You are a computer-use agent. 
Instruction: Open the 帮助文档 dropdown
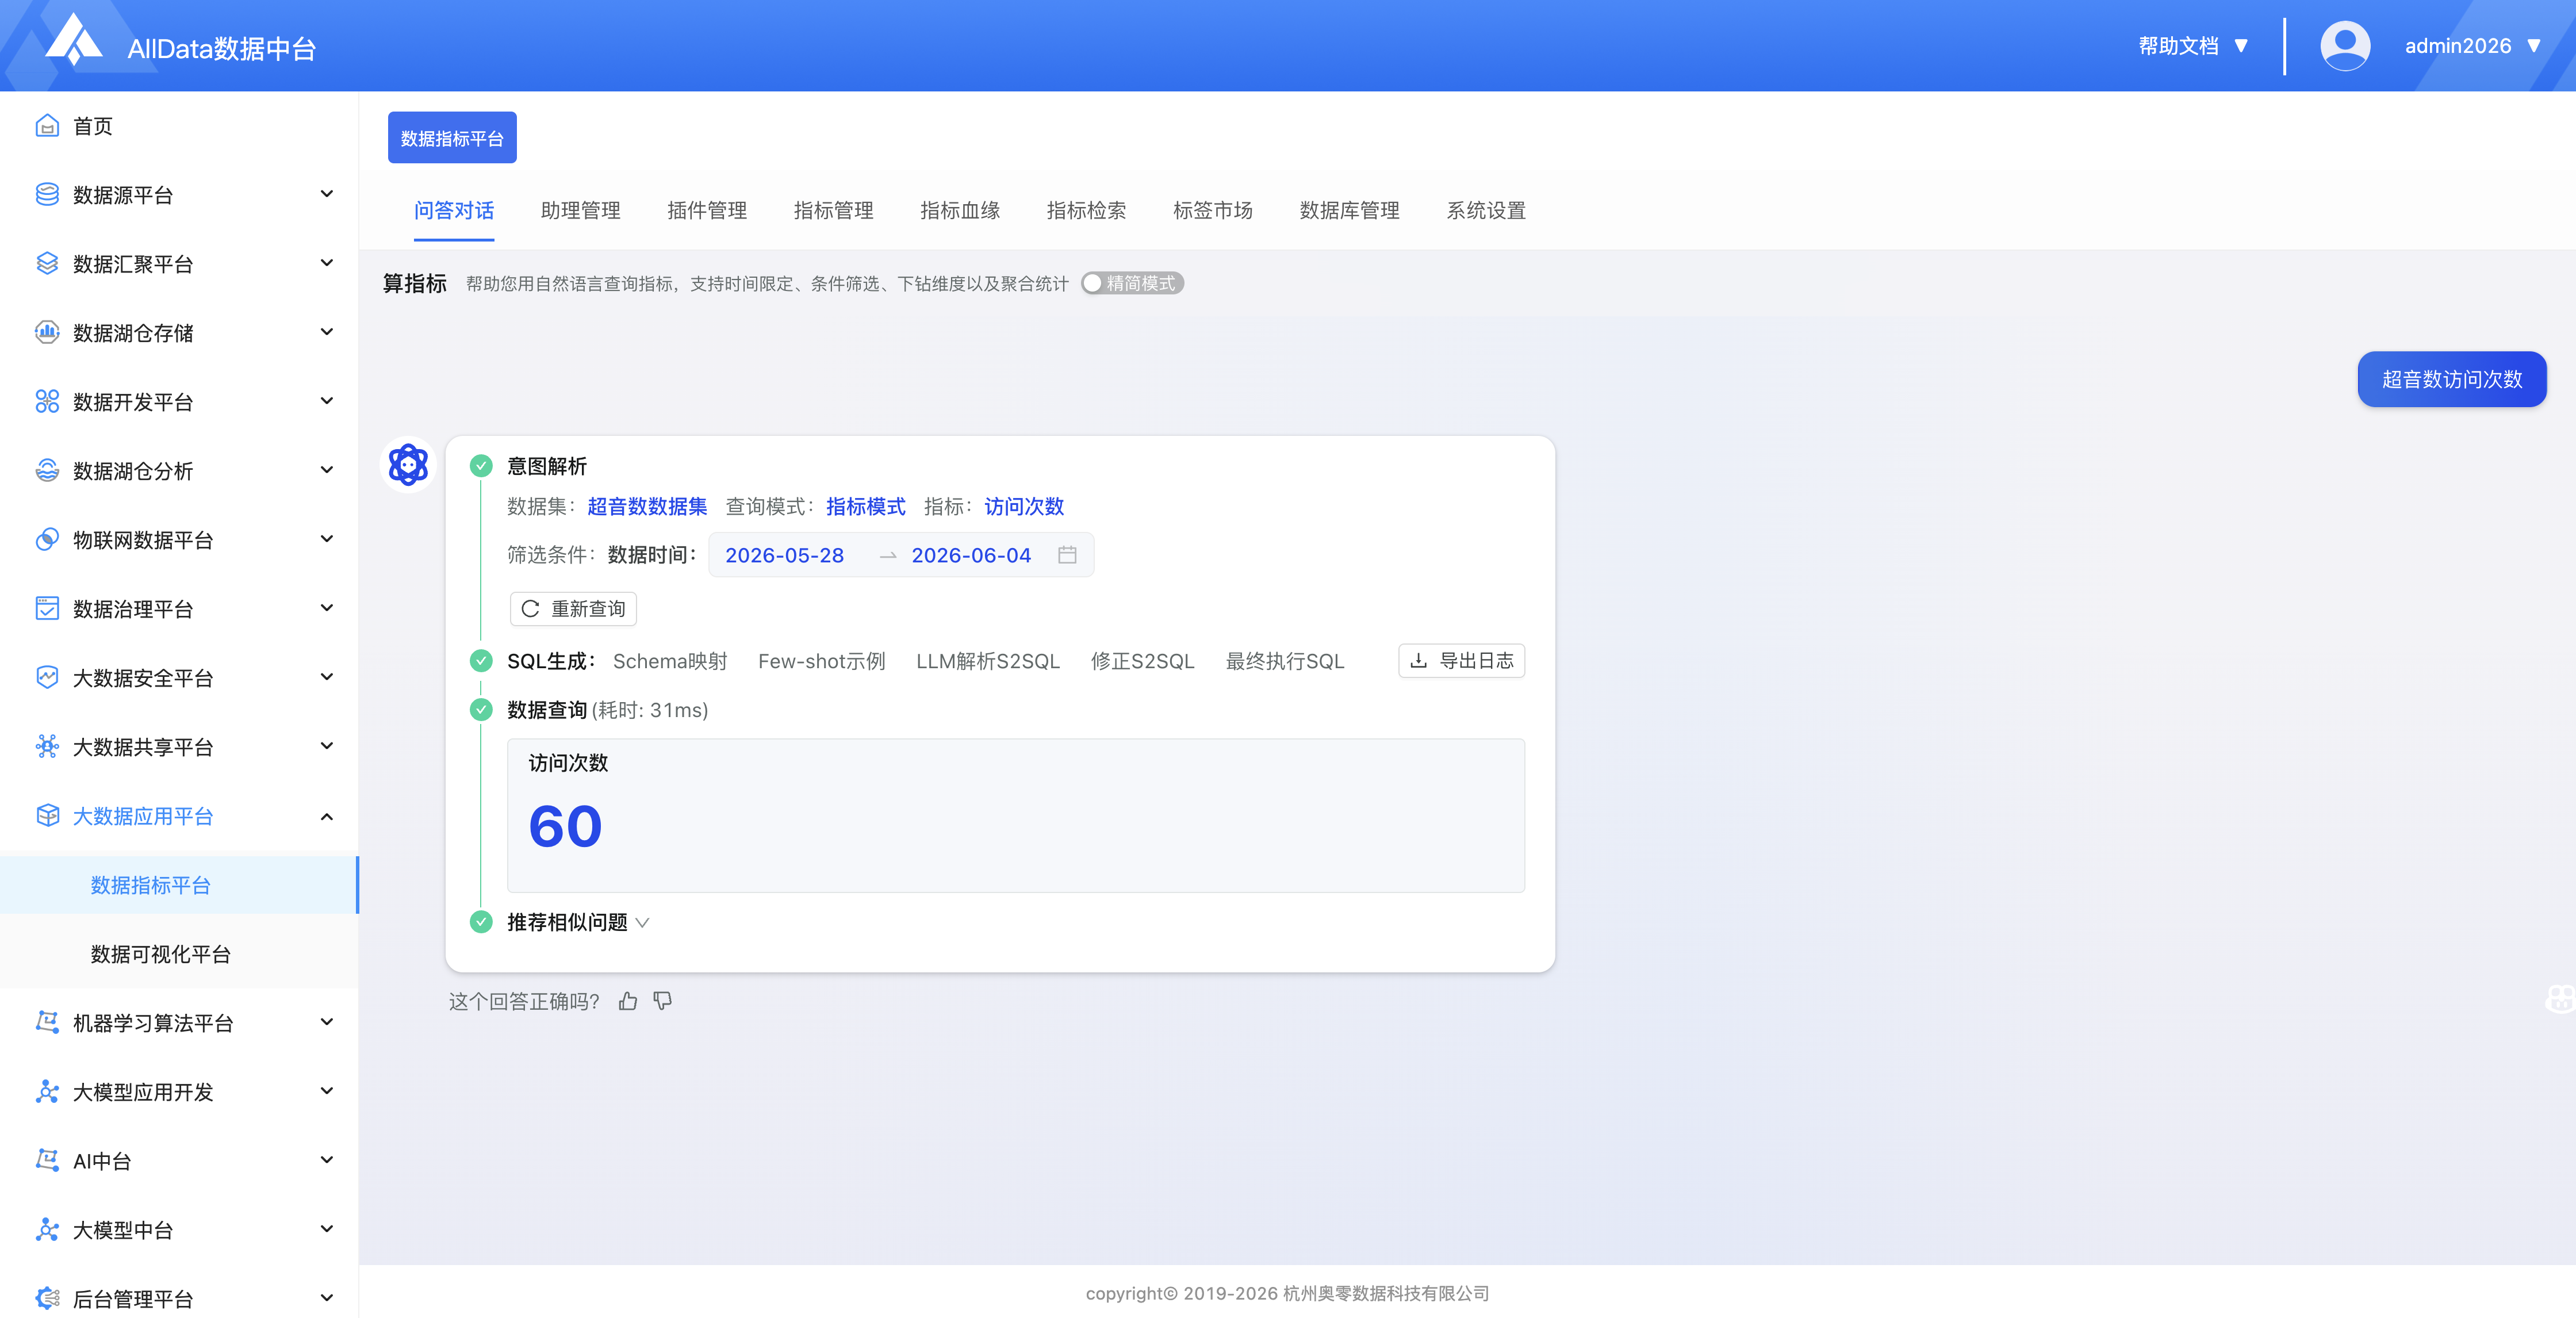pos(2194,46)
